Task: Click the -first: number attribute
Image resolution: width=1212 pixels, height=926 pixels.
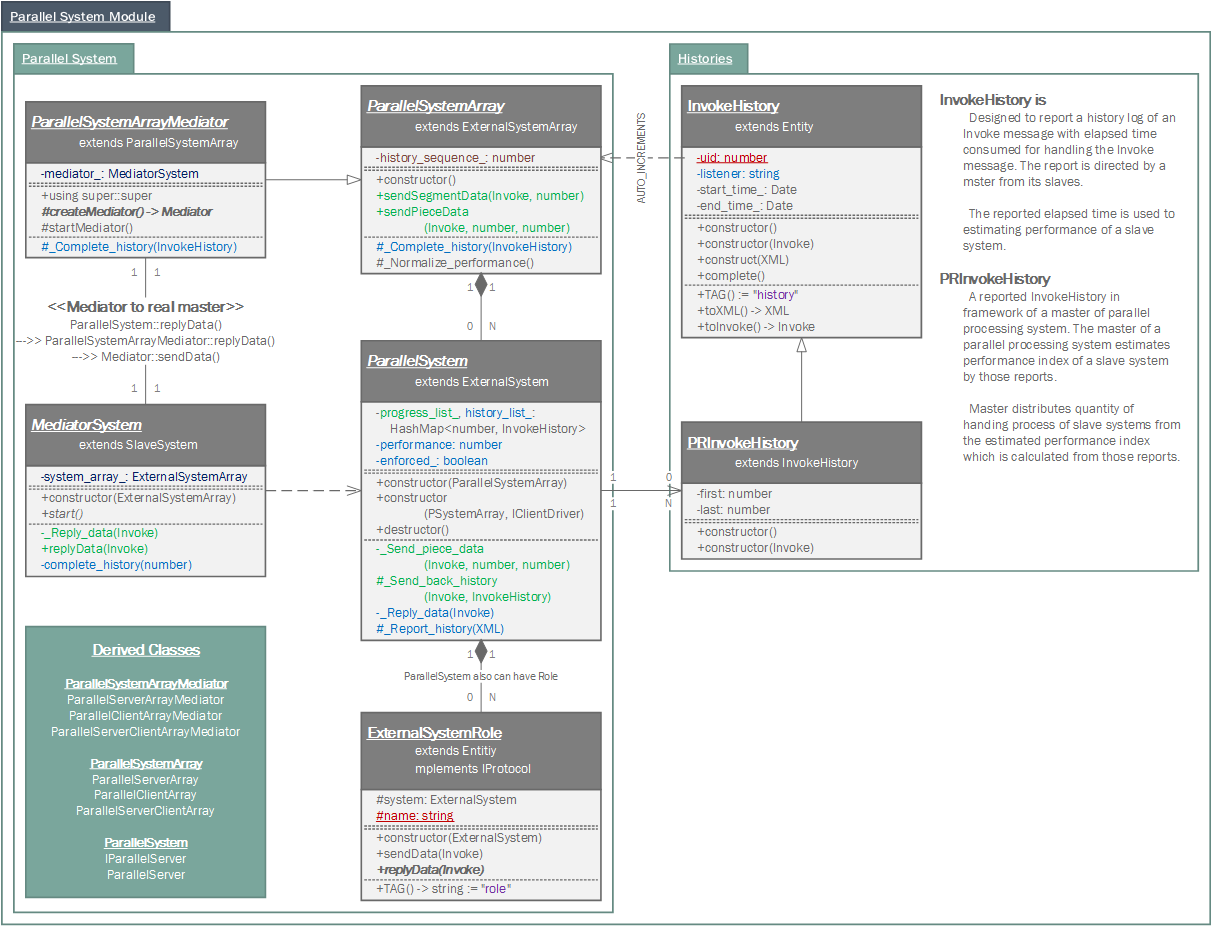Action: [734, 494]
